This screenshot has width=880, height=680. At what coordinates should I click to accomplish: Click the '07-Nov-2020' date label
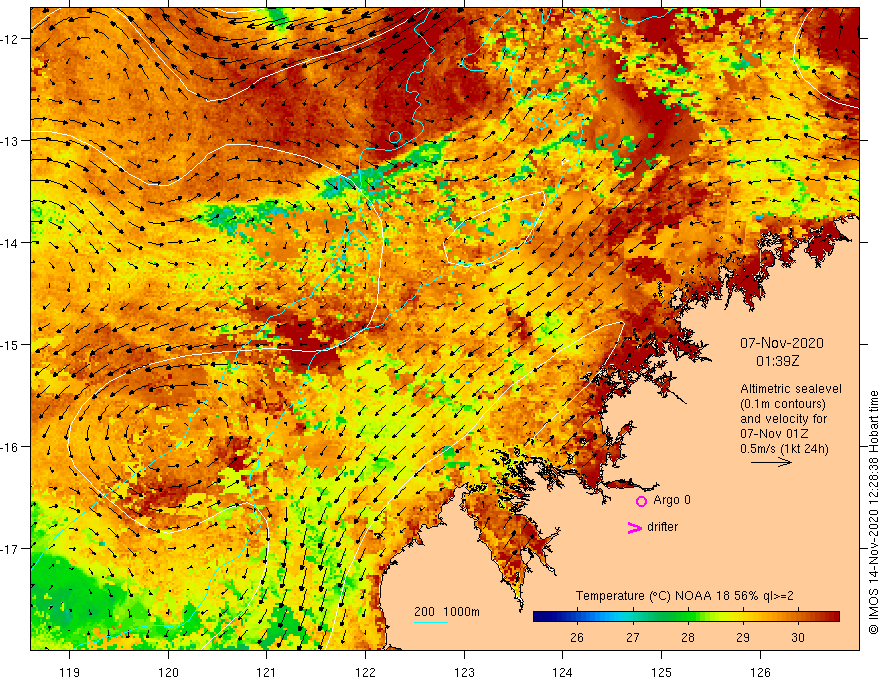point(781,343)
